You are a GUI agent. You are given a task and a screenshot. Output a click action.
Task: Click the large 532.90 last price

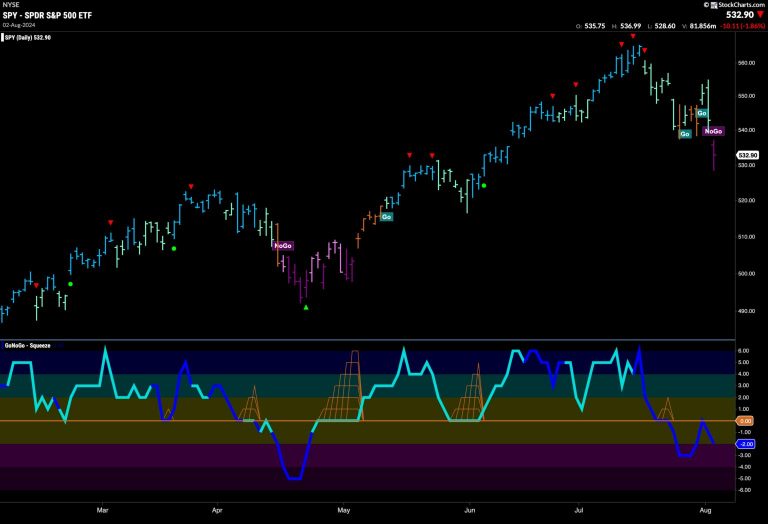point(740,15)
